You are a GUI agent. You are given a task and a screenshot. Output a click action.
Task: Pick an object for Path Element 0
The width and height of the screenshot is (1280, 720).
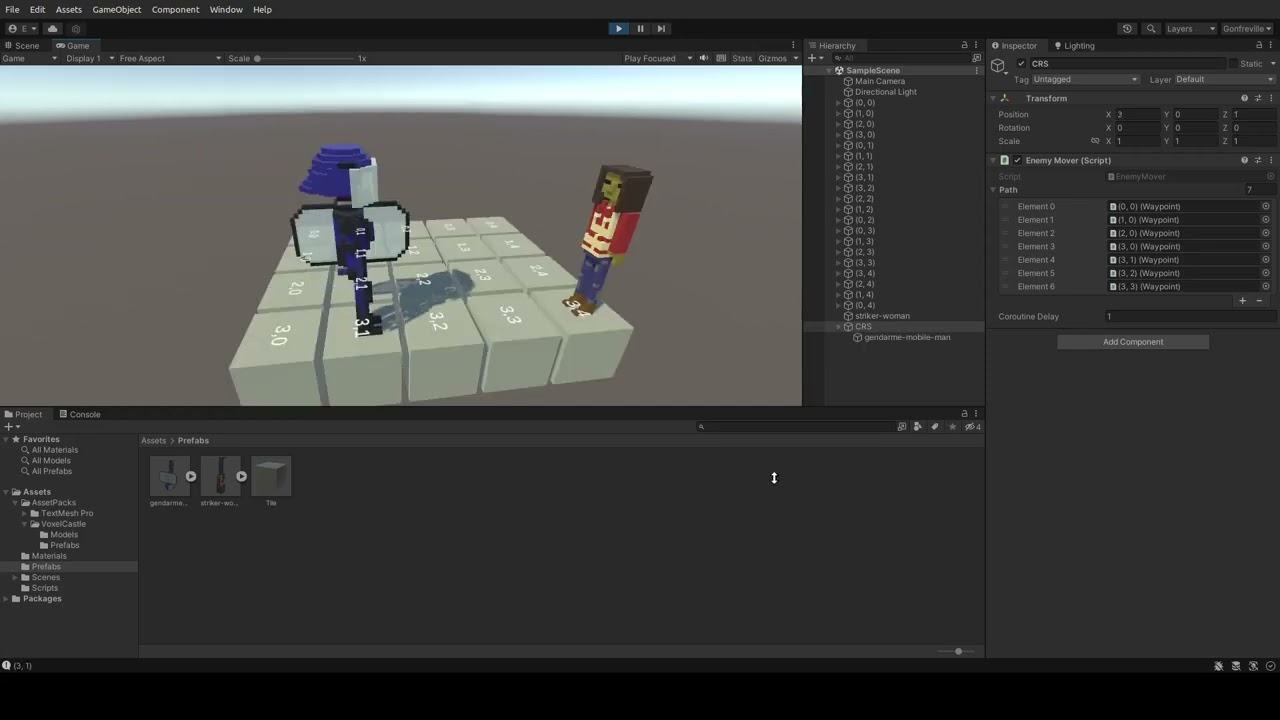1265,207
